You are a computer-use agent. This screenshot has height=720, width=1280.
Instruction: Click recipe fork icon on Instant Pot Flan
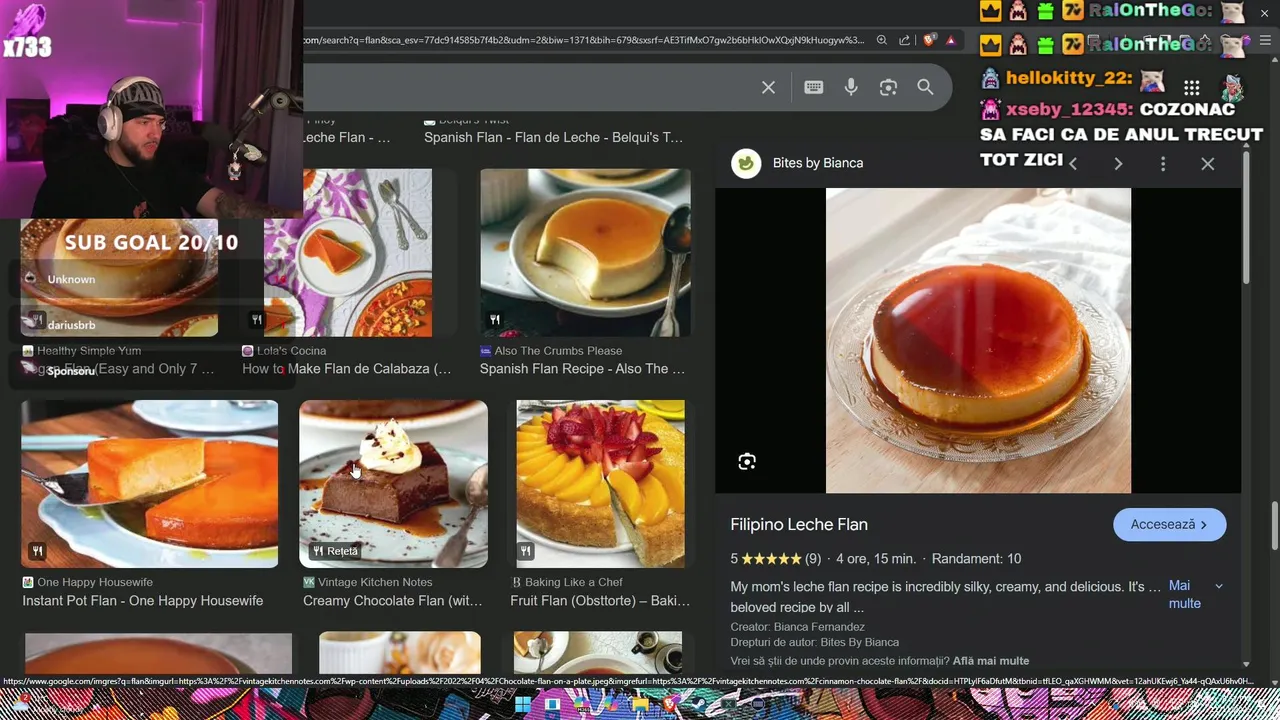point(37,551)
